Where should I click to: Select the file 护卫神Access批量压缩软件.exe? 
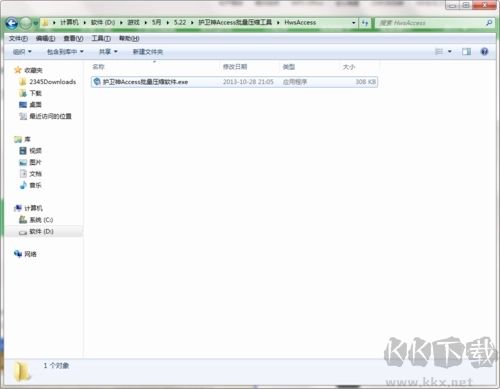point(234,82)
